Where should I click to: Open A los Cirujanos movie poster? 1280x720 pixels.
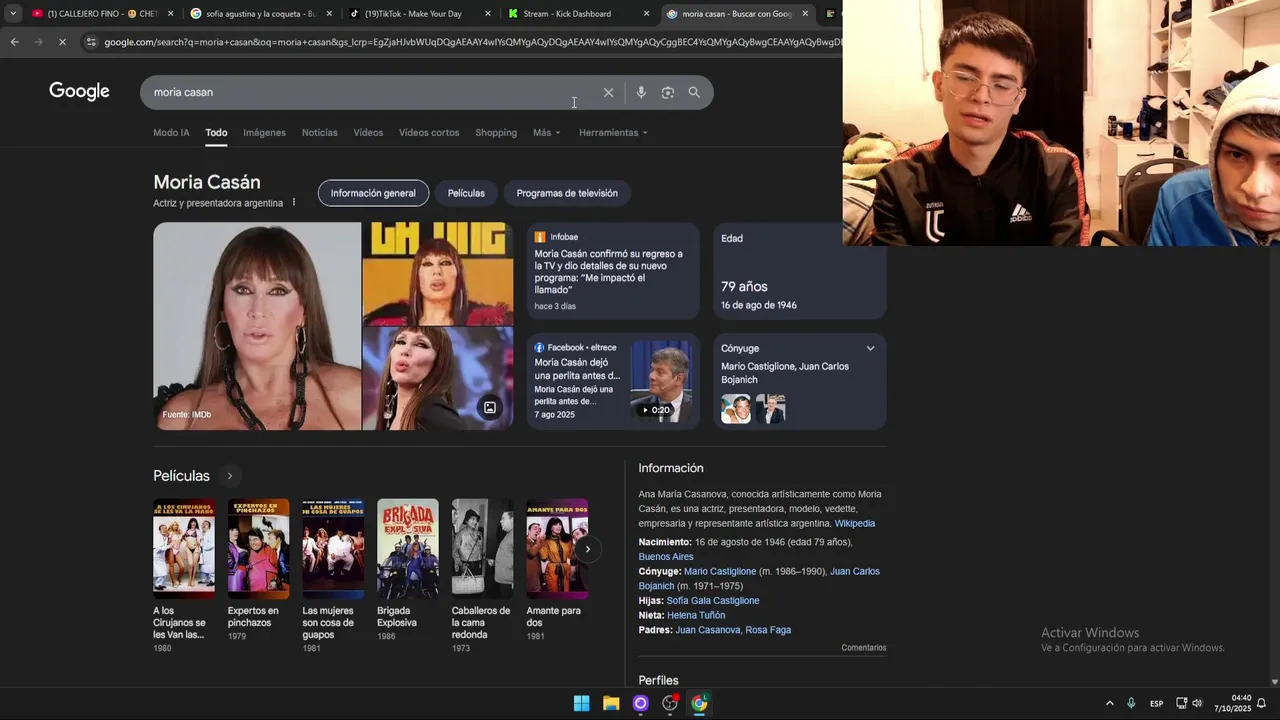(x=184, y=548)
